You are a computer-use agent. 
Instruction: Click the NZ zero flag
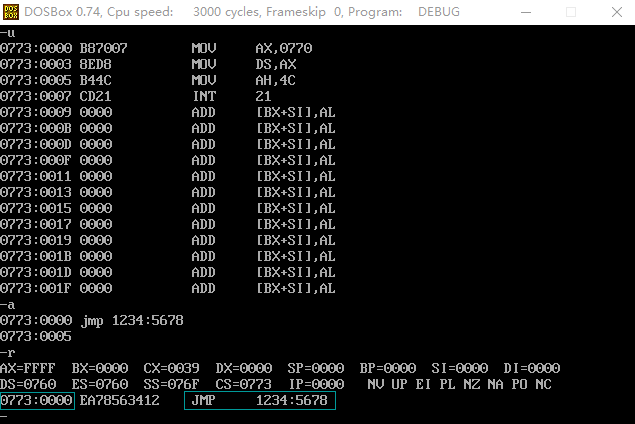pos(471,384)
